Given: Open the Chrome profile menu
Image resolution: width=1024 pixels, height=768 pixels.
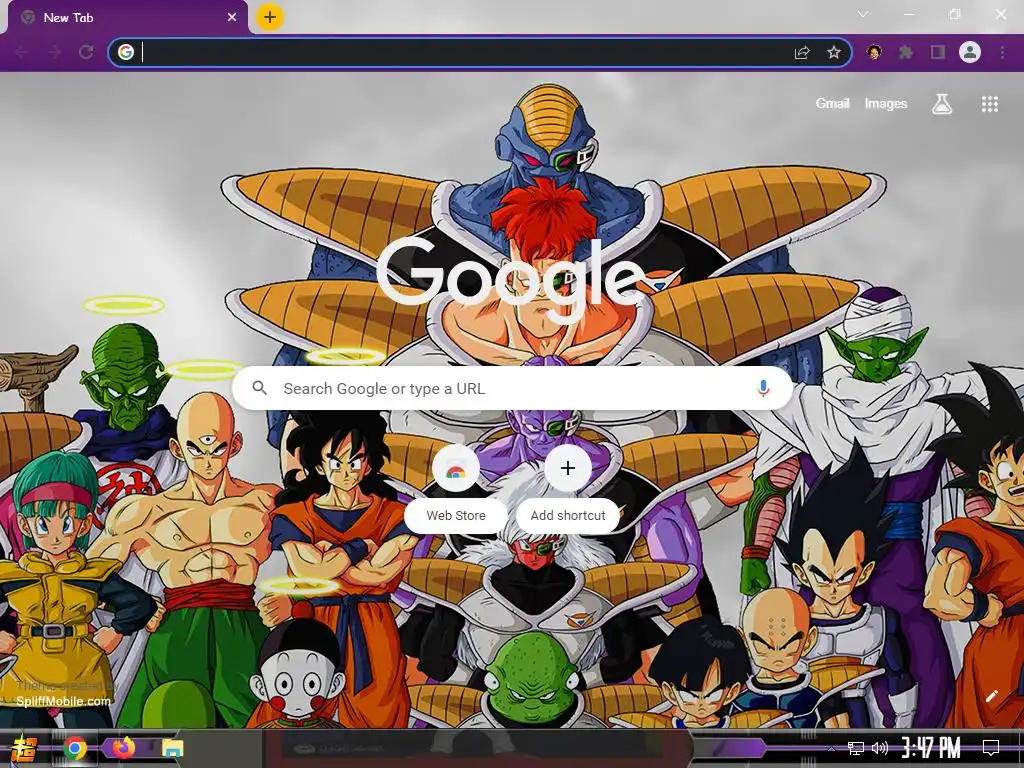Looking at the screenshot, I should click(970, 52).
